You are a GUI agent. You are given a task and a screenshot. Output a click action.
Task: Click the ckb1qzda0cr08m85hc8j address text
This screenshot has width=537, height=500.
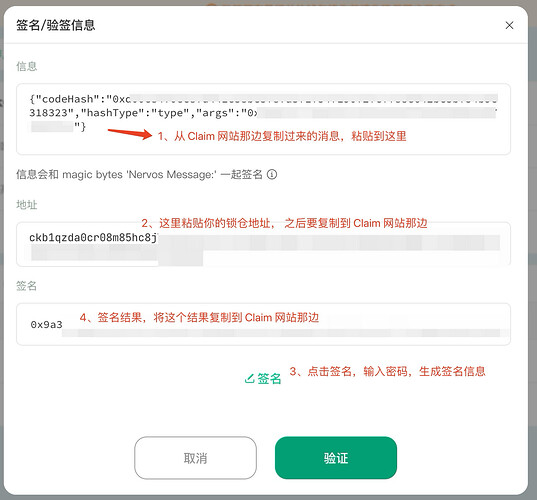click(93, 237)
